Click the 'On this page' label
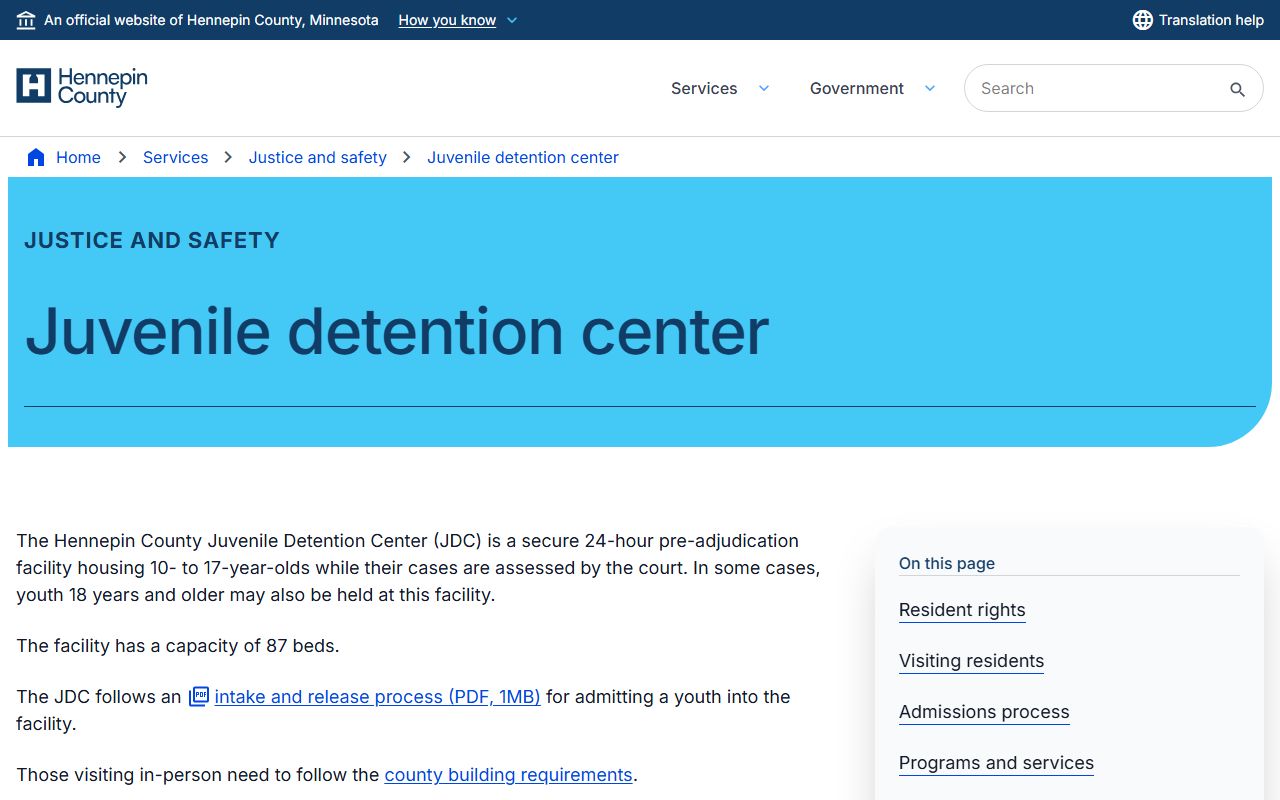The height and width of the screenshot is (800, 1280). point(947,563)
